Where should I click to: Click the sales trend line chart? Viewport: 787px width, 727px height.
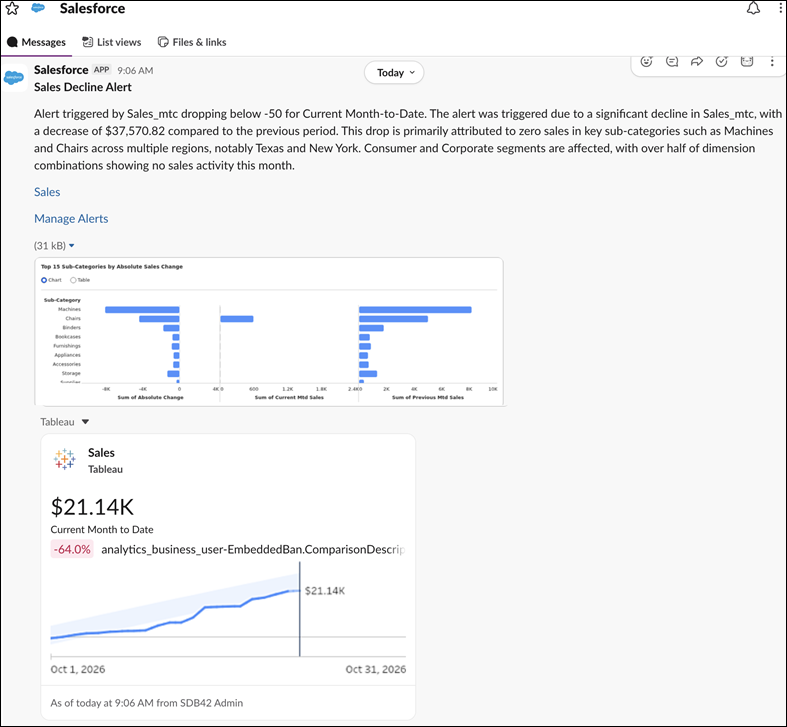click(228, 609)
